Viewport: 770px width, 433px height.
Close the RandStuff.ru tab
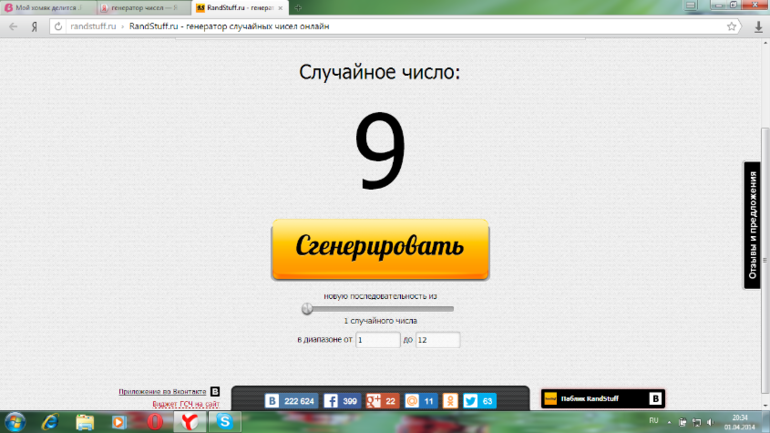[x=280, y=8]
